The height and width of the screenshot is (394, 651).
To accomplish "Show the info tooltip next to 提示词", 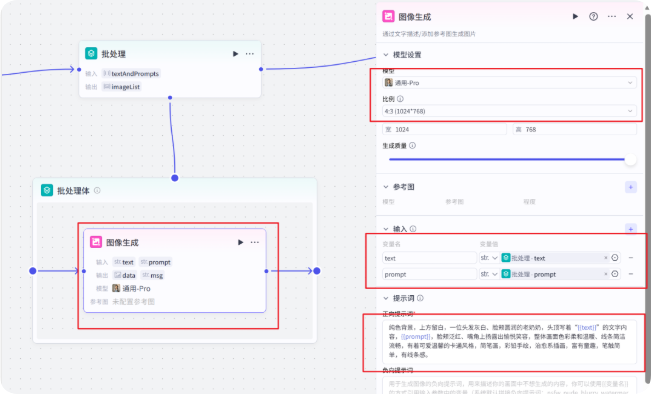I will pyautogui.click(x=420, y=298).
